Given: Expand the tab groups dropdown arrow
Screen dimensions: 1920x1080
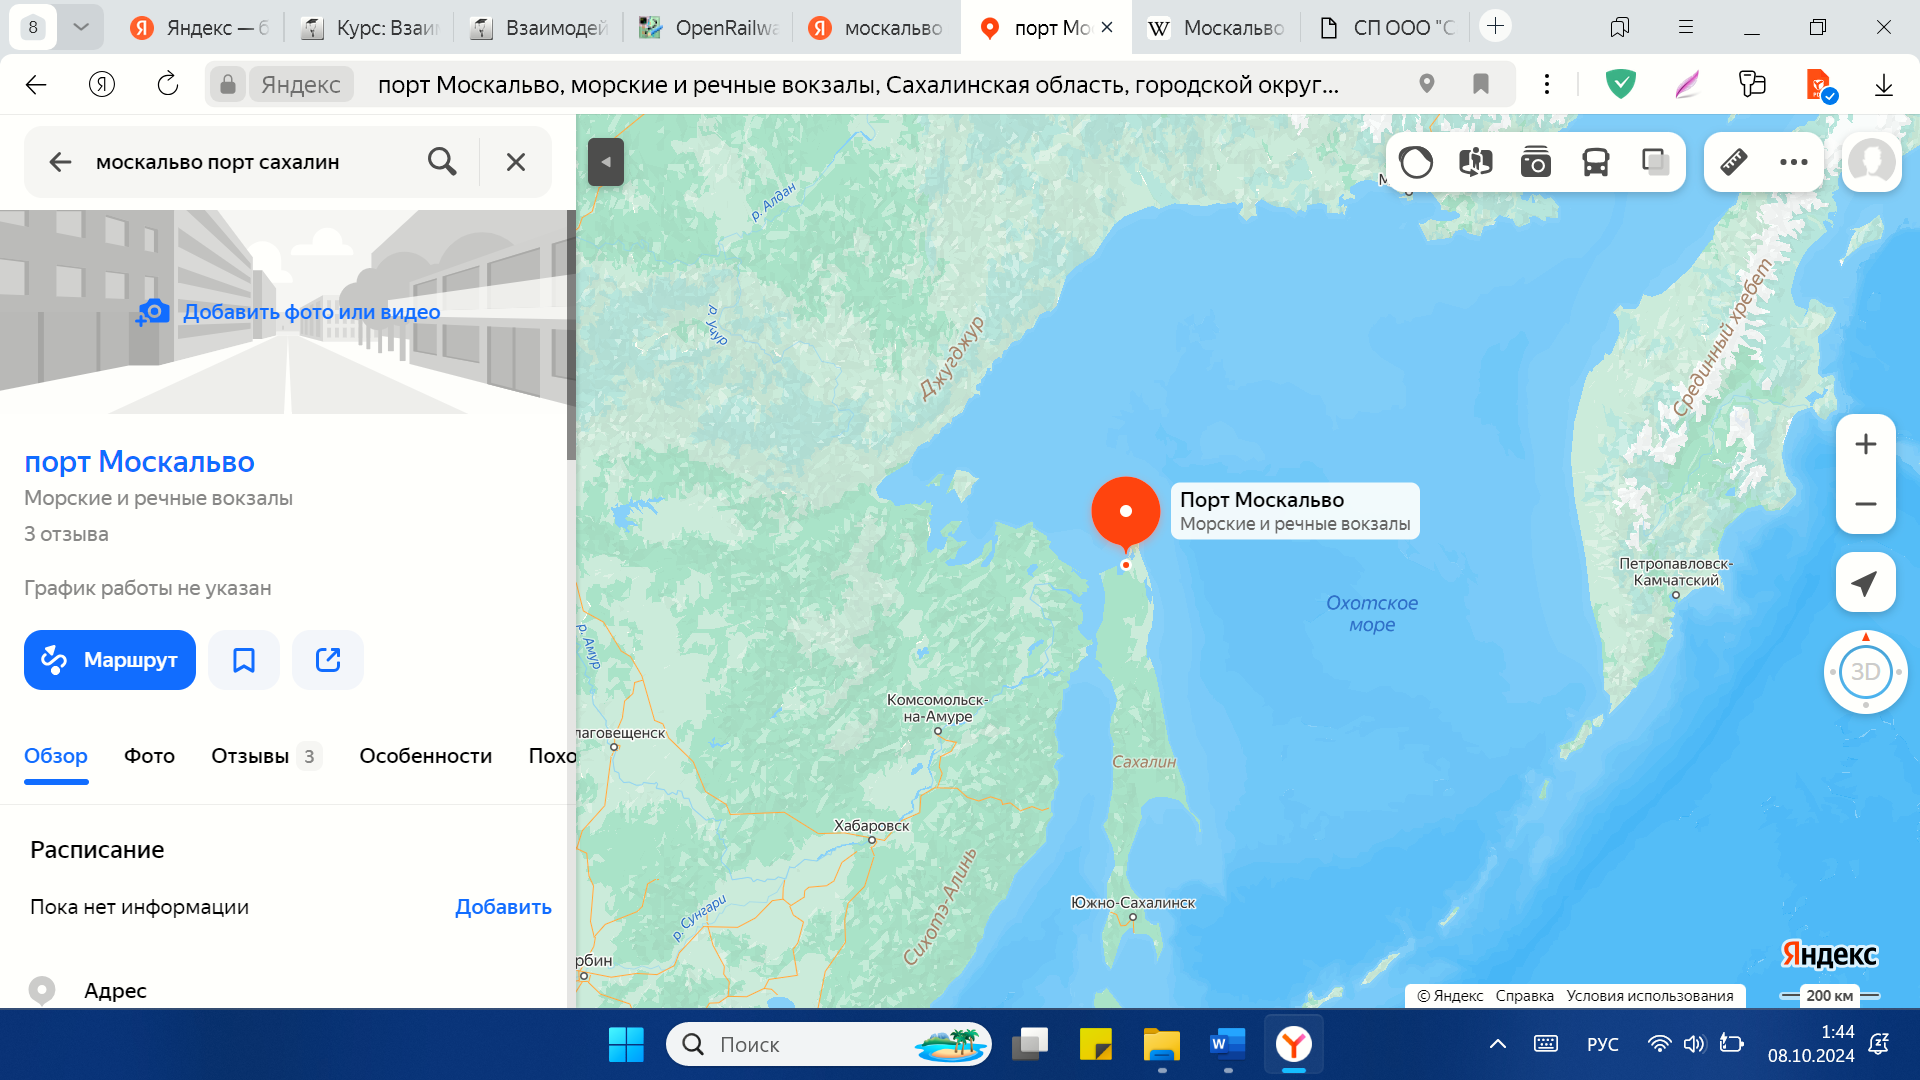Looking at the screenshot, I should click(81, 27).
